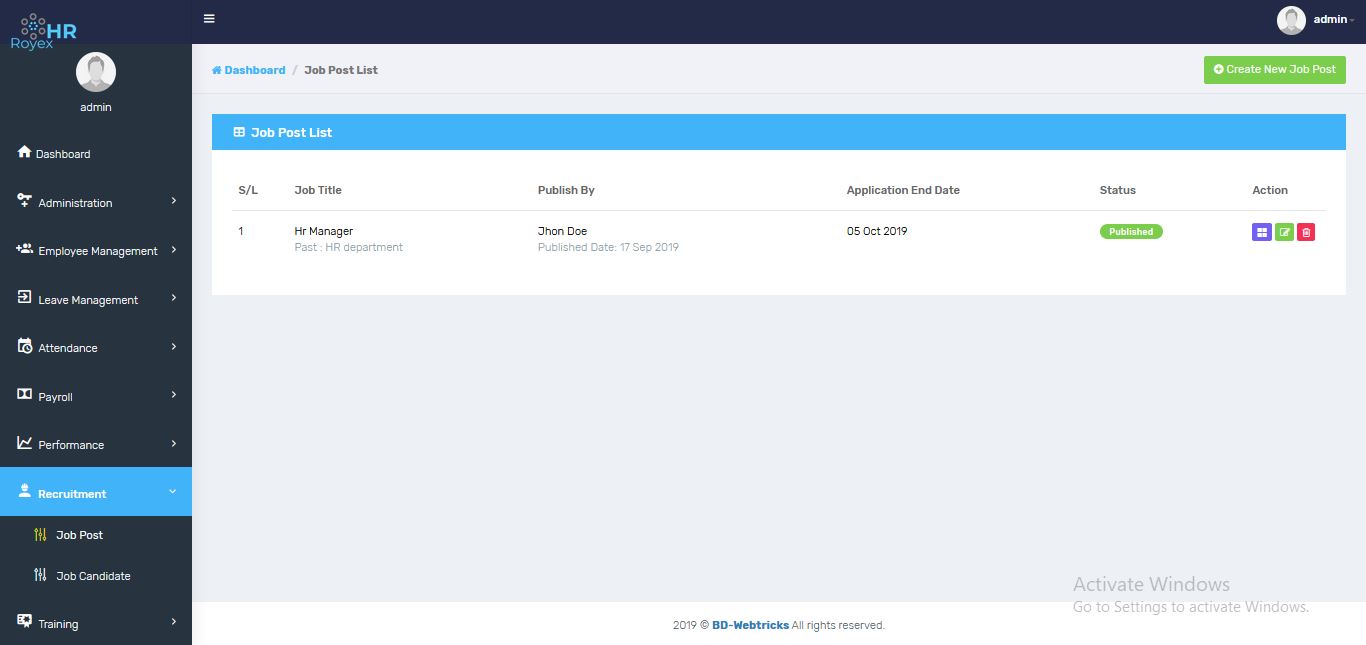Expand Payroll submenu chevron
This screenshot has width=1366, height=645.
(173, 395)
